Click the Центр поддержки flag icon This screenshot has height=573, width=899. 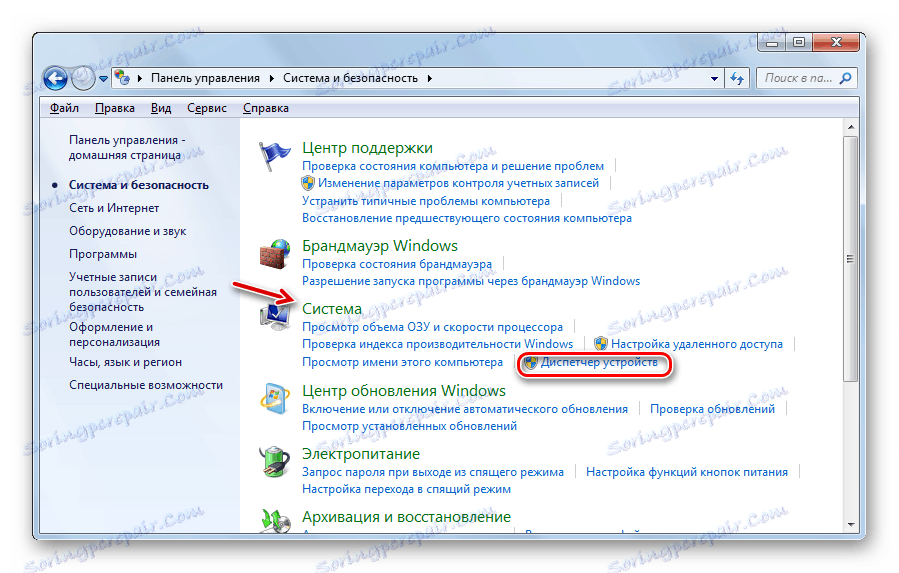coord(274,155)
